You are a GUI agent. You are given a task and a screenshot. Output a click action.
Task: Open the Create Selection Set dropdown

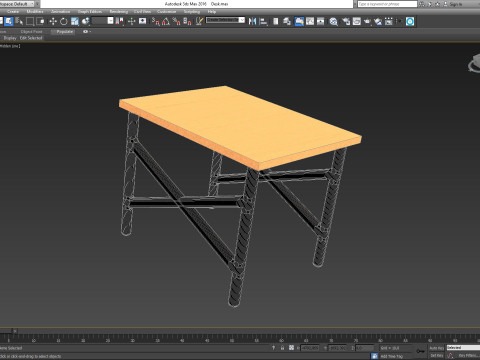pyautogui.click(x=225, y=20)
